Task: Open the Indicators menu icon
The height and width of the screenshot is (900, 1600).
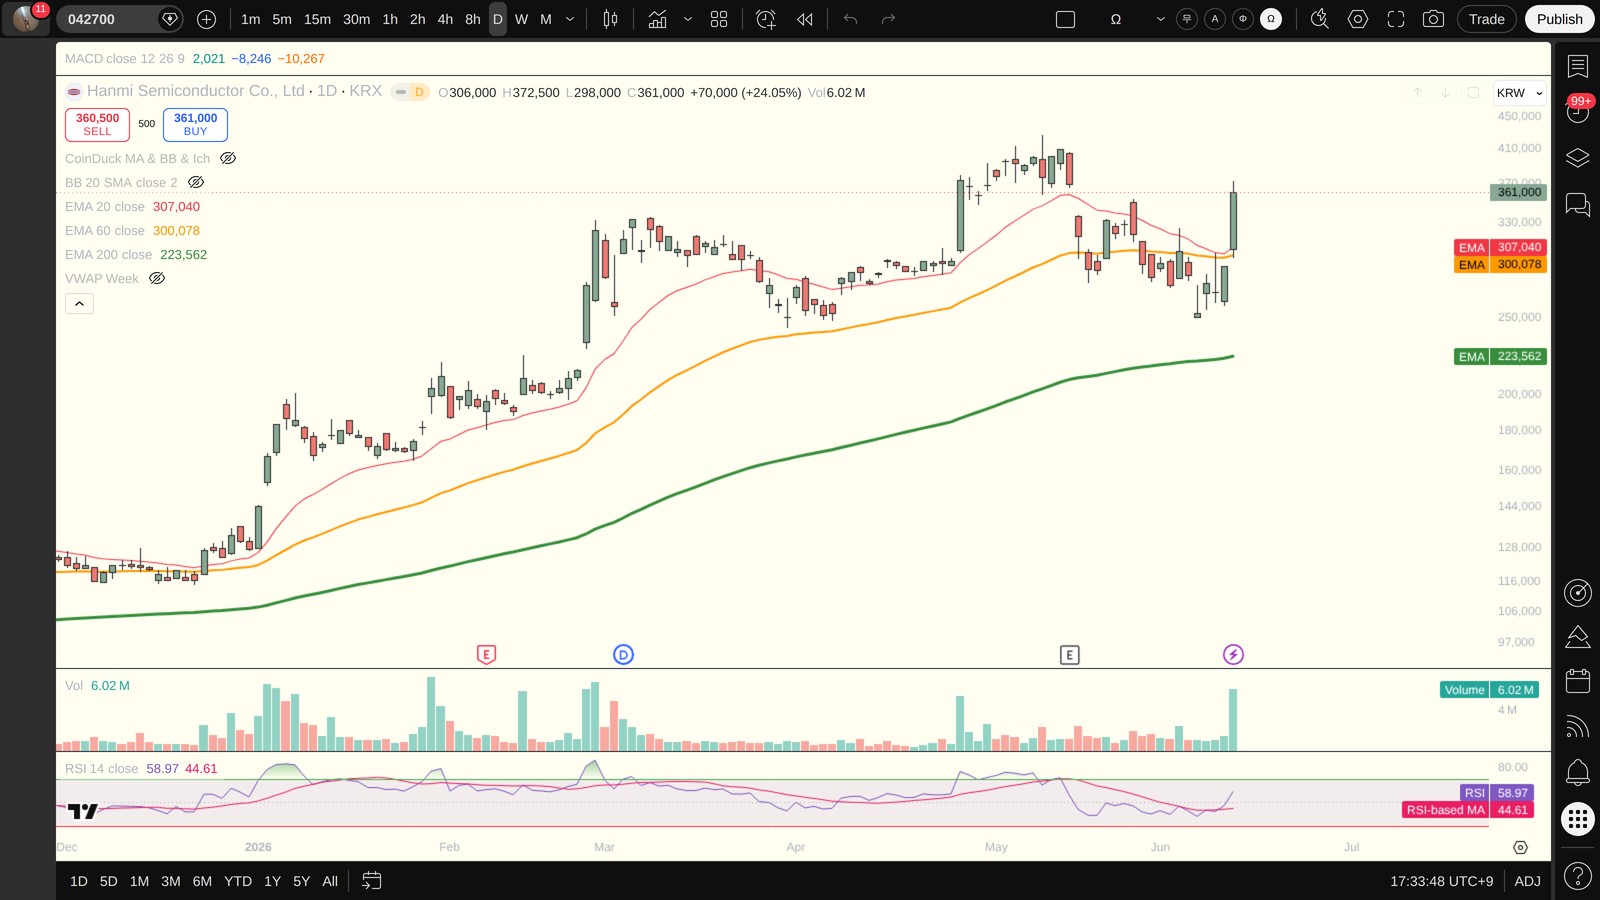Action: [x=657, y=19]
